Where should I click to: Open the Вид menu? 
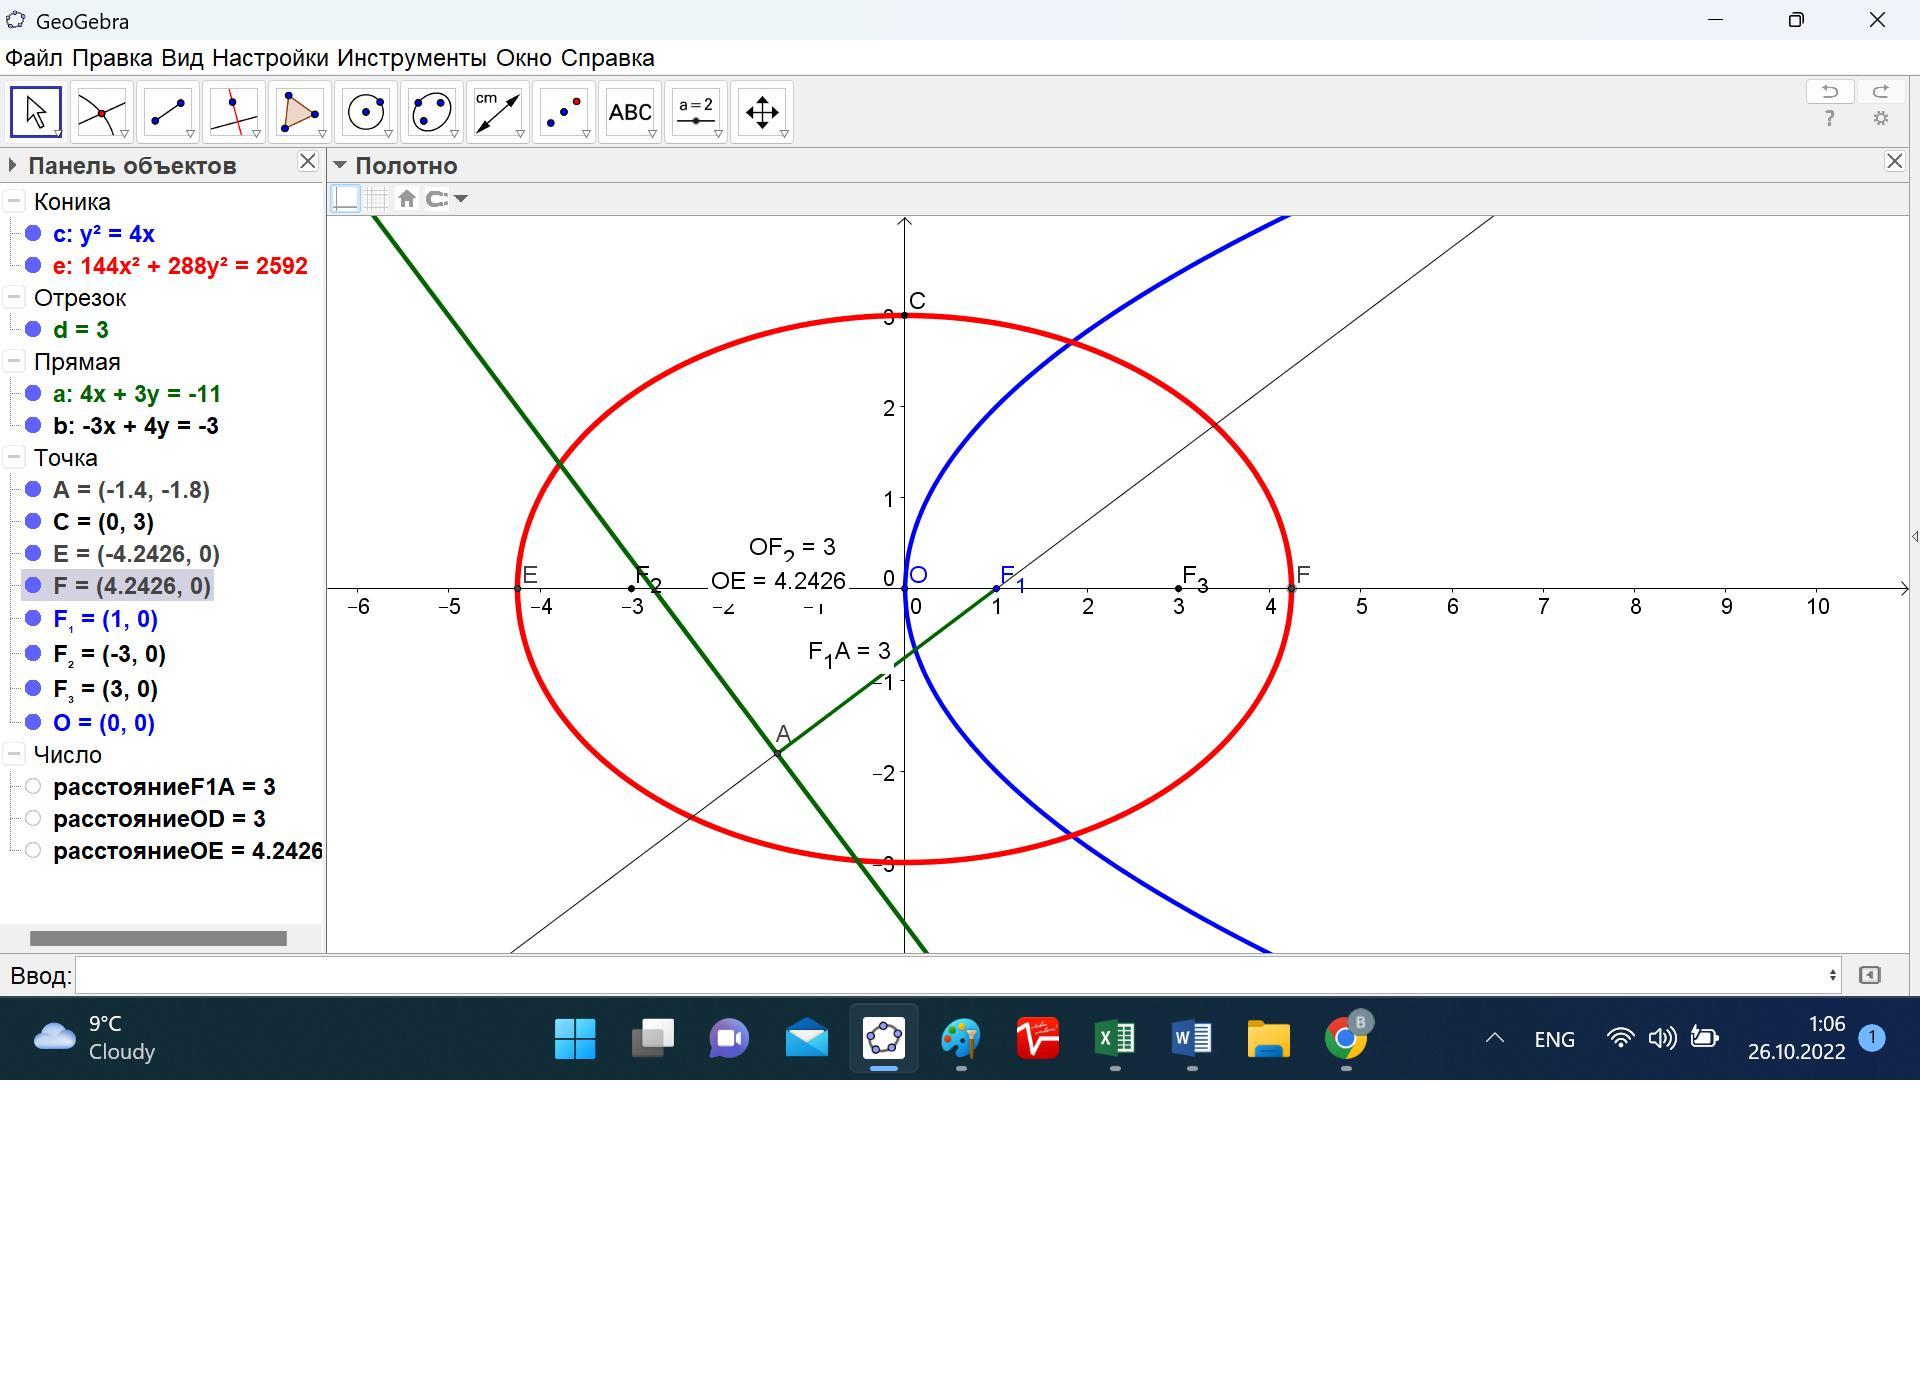181,58
